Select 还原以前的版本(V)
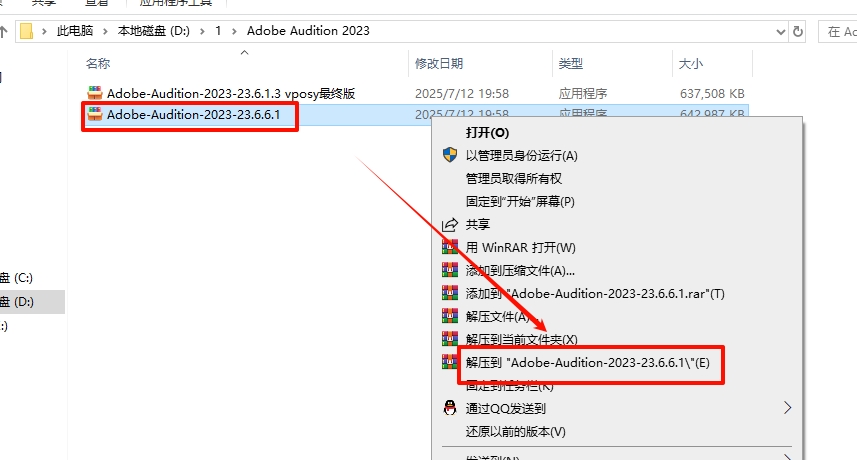 click(x=617, y=432)
